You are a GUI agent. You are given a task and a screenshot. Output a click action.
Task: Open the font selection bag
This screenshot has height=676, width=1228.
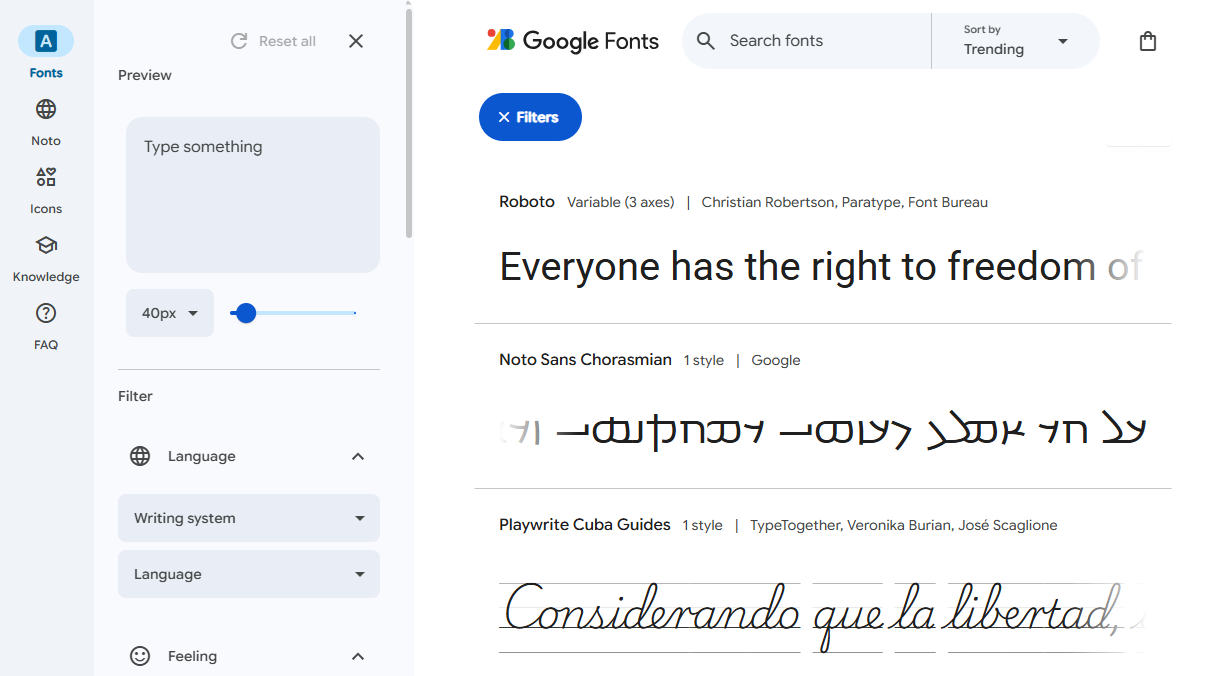(1148, 41)
